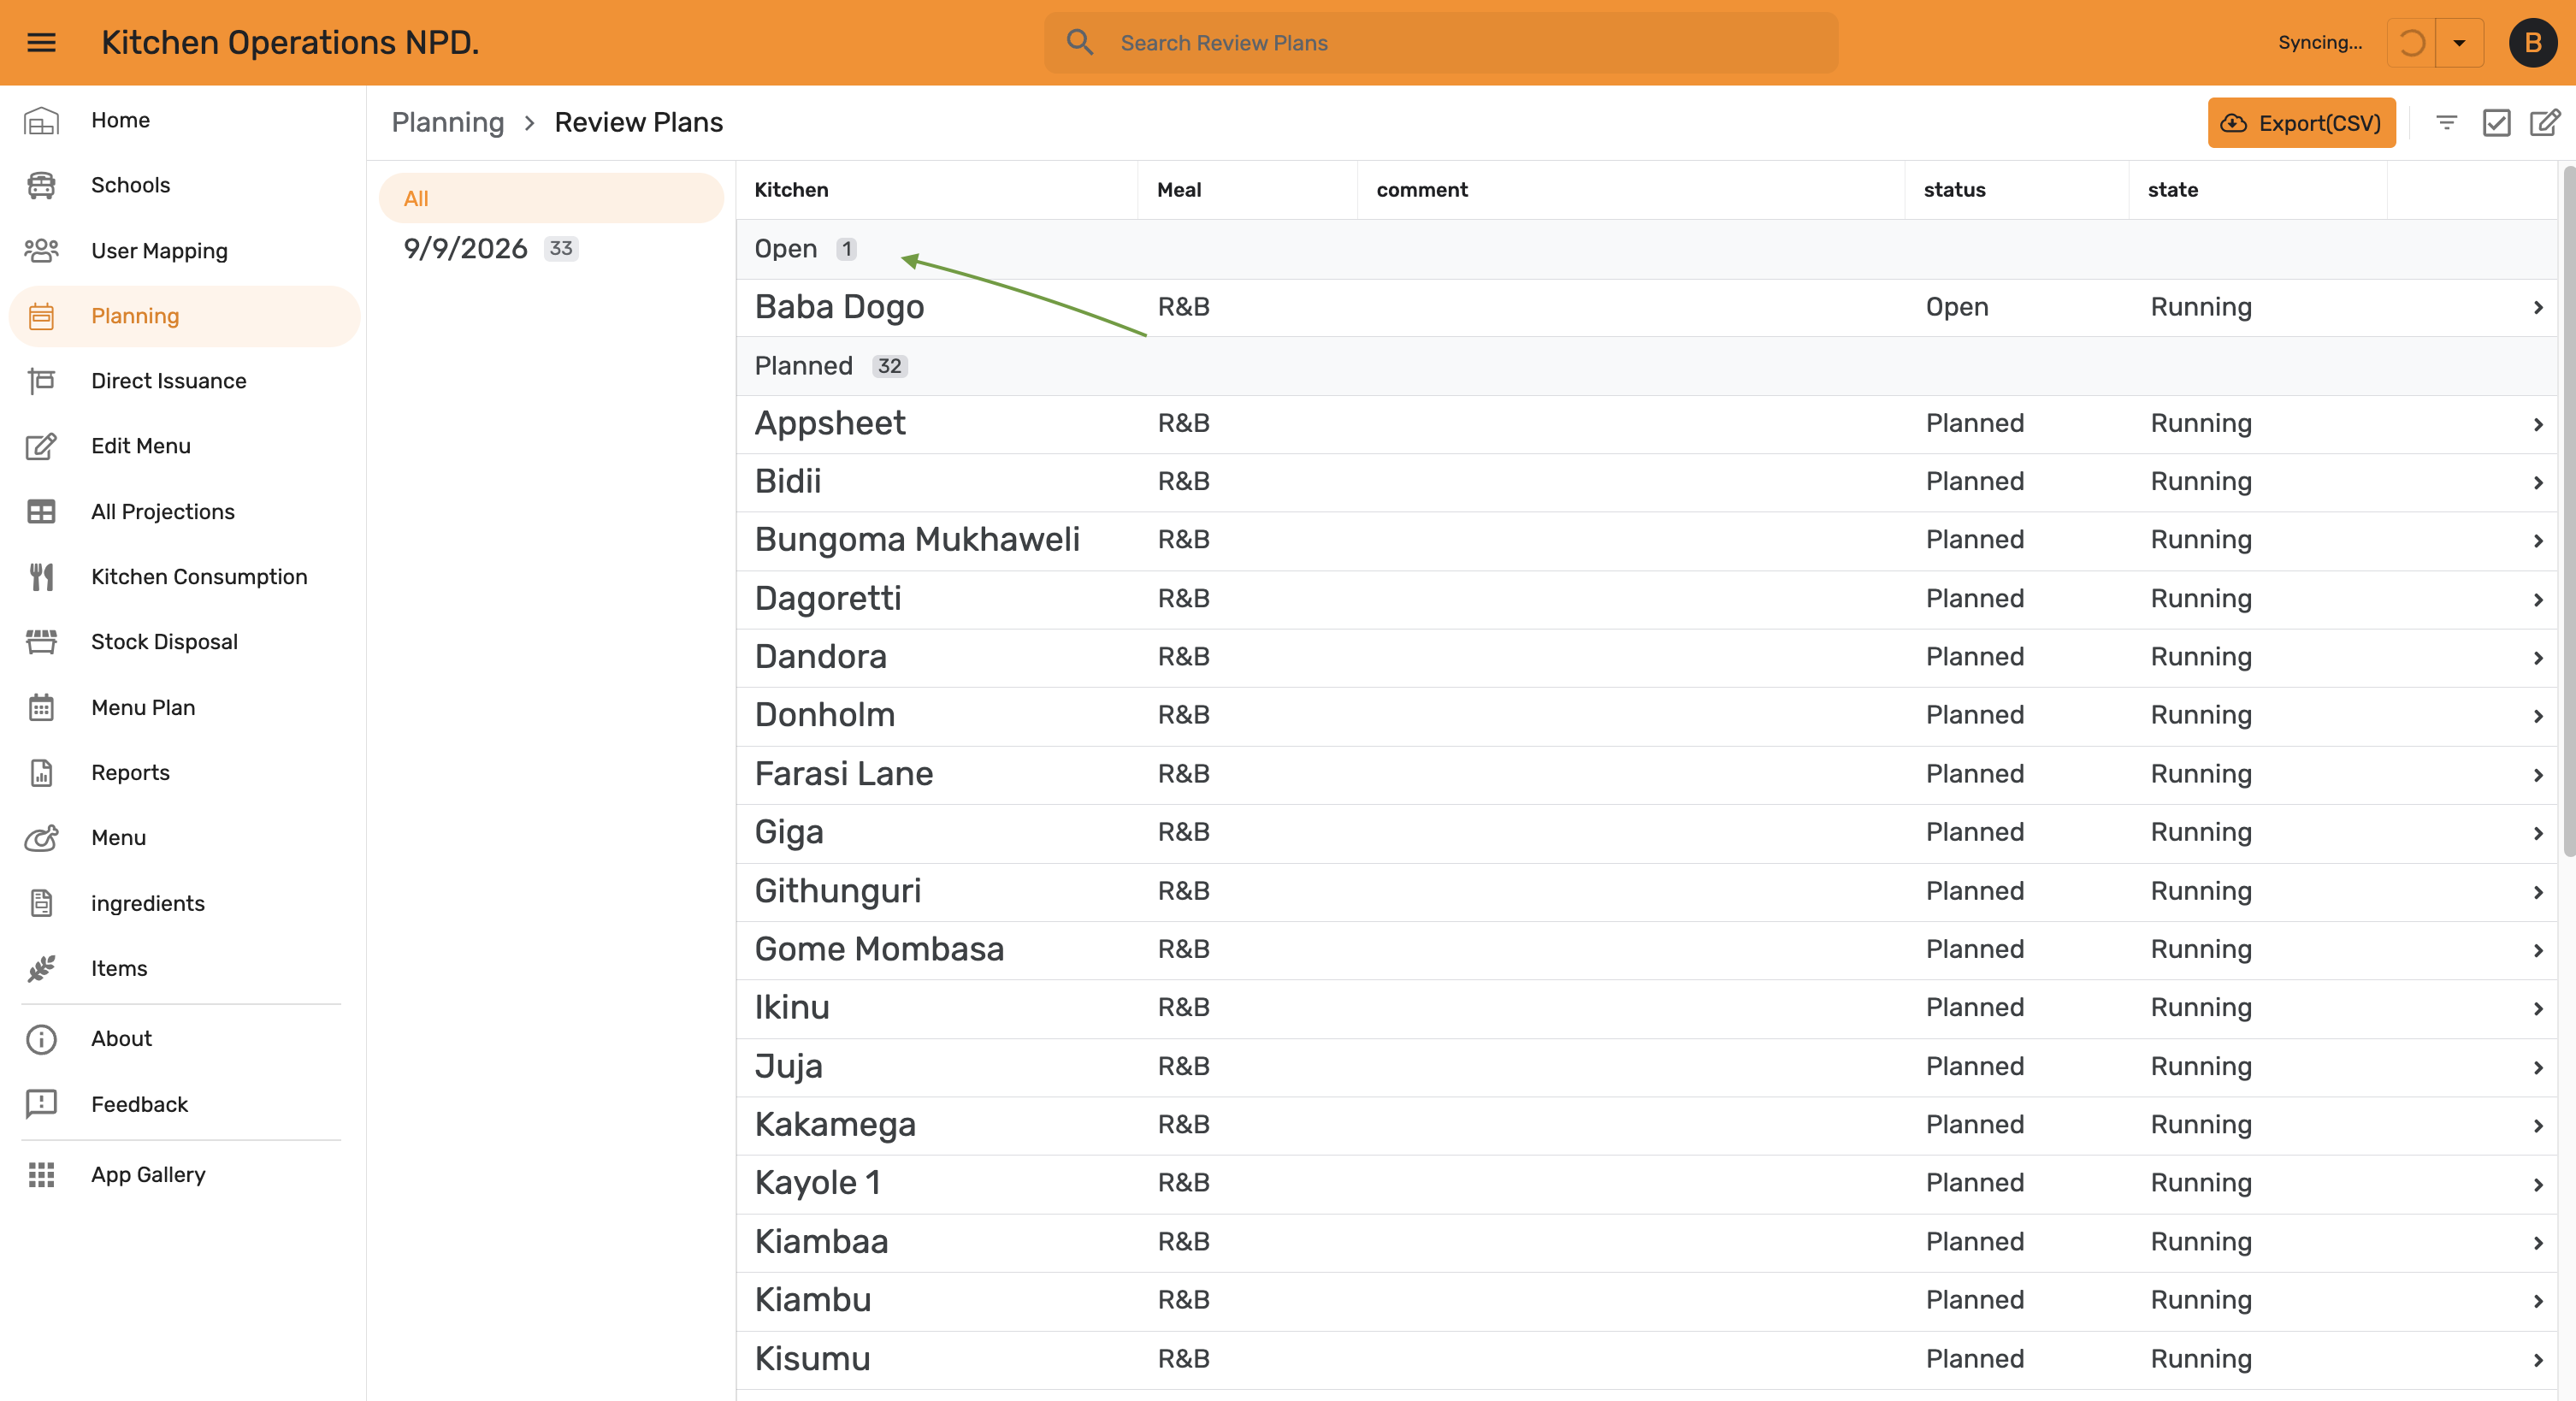Expand the Baba Dogo row chevron

point(2537,307)
